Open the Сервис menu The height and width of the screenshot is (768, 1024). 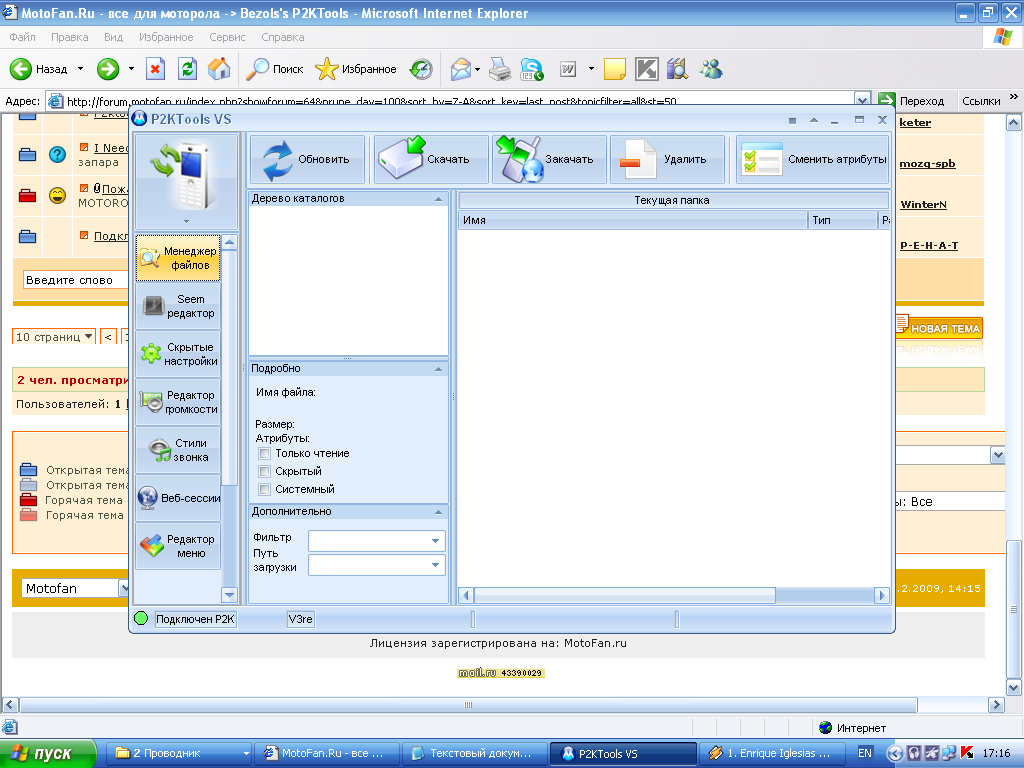tap(227, 37)
